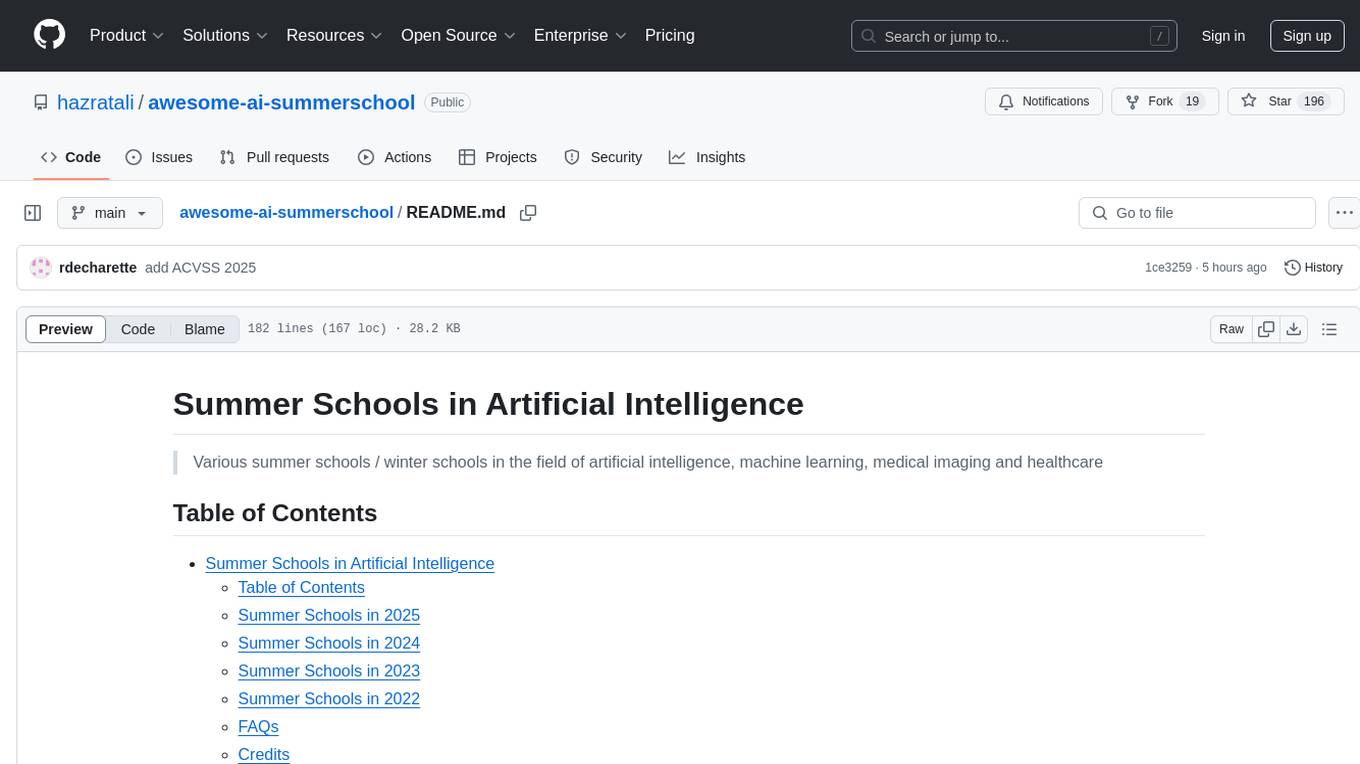This screenshot has height=764, width=1360.
Task: Open the main branch selector
Action: (109, 213)
